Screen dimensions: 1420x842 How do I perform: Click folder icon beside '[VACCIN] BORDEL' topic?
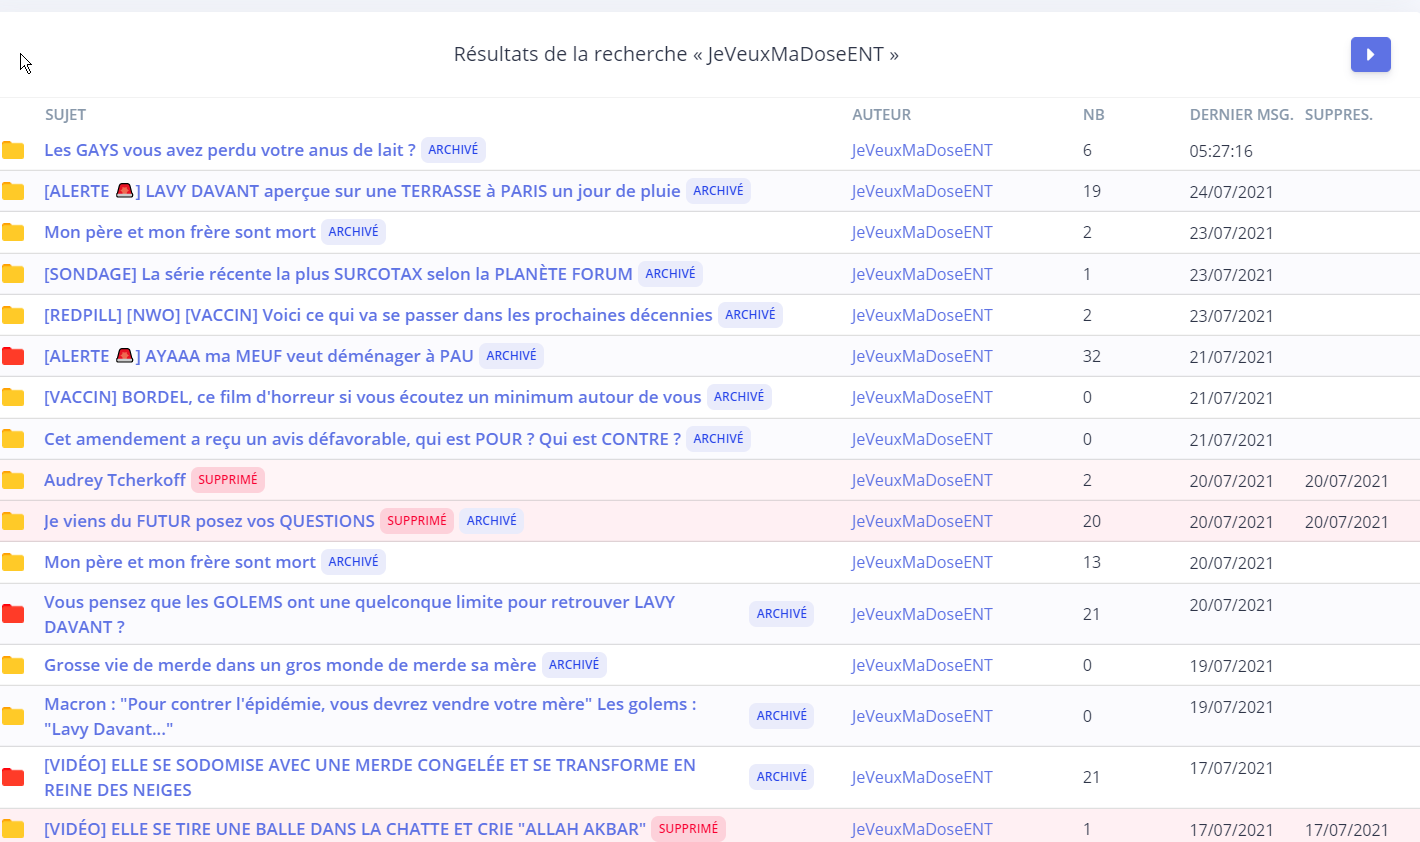(13, 397)
